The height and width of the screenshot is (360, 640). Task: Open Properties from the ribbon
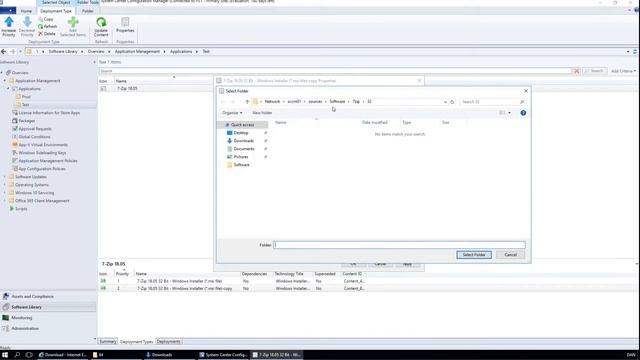[x=125, y=25]
